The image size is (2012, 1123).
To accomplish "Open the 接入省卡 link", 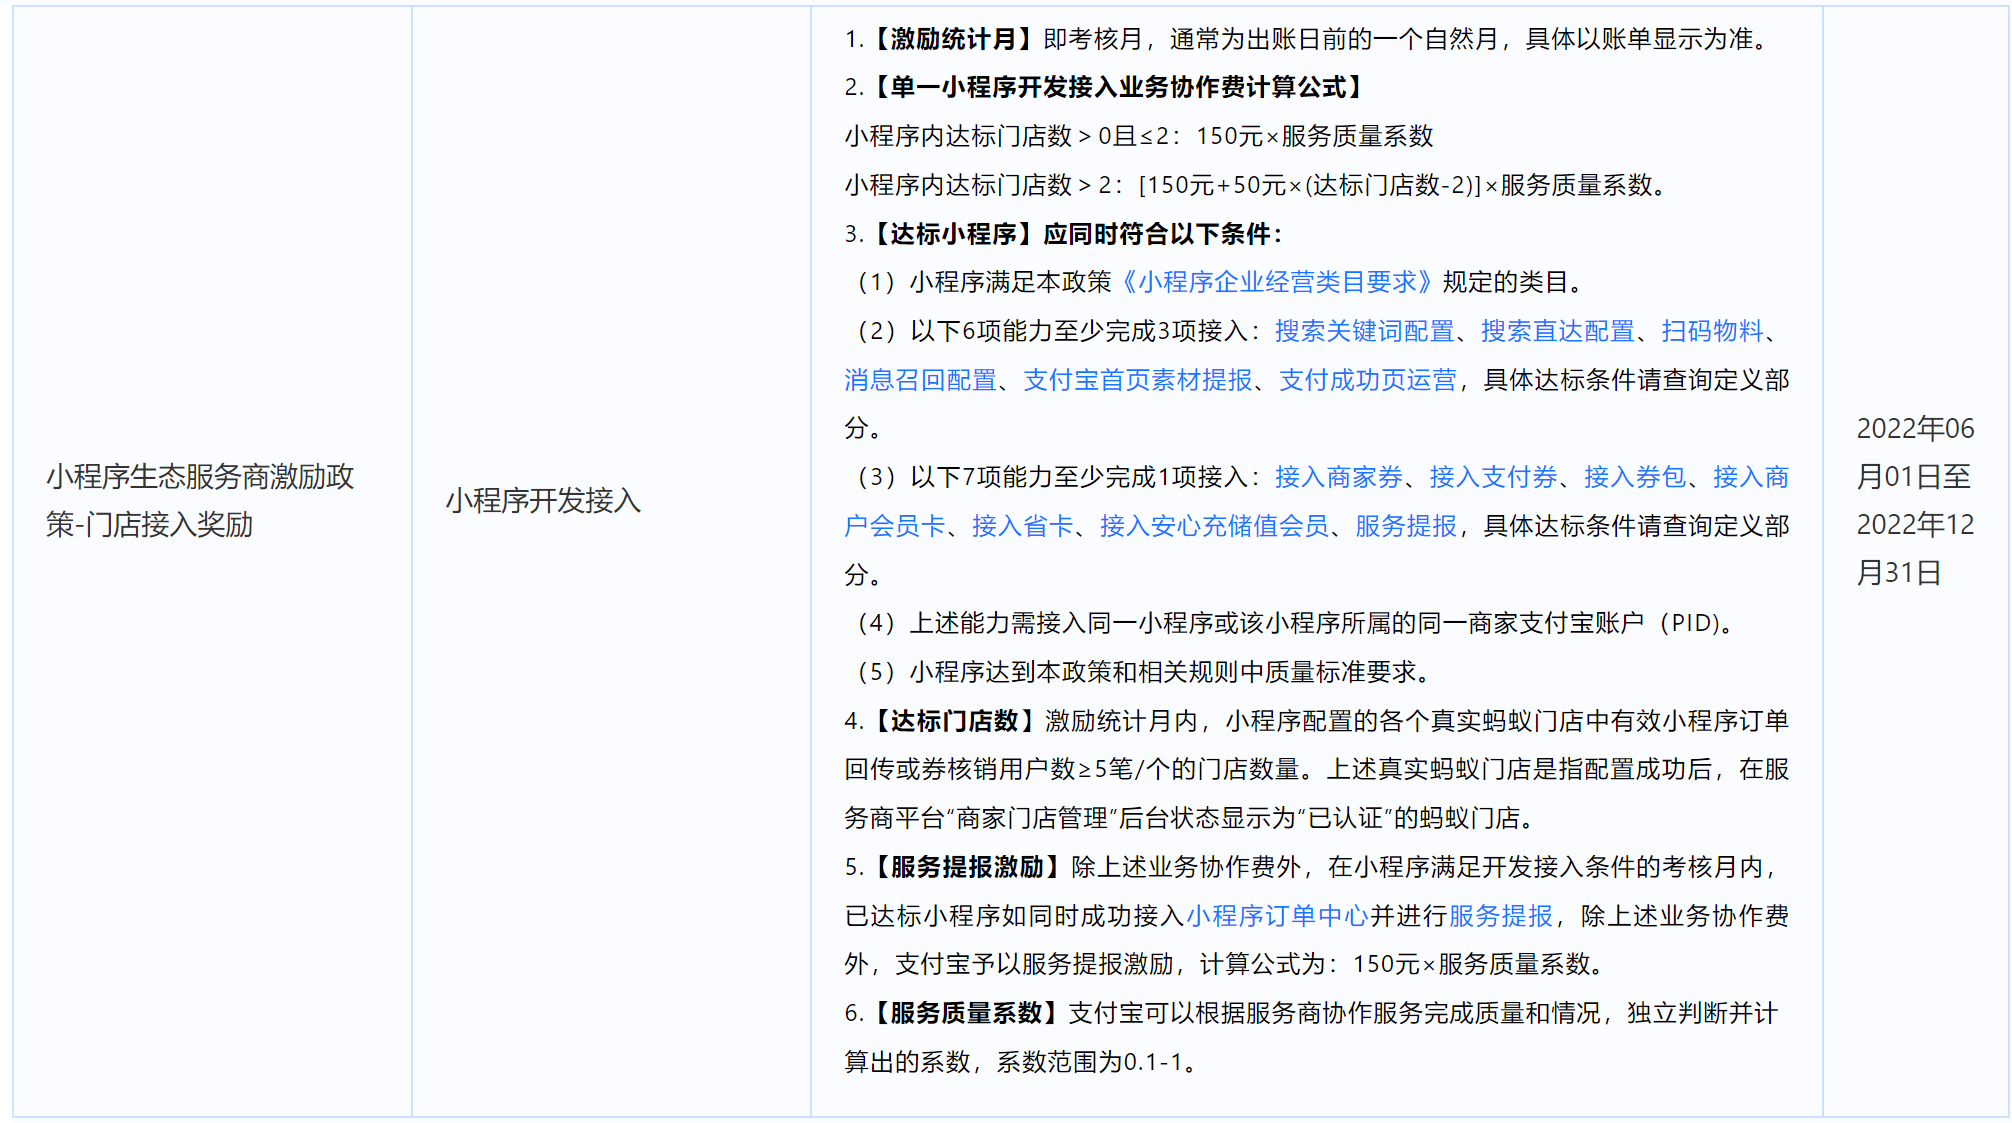I will 1022,526.
